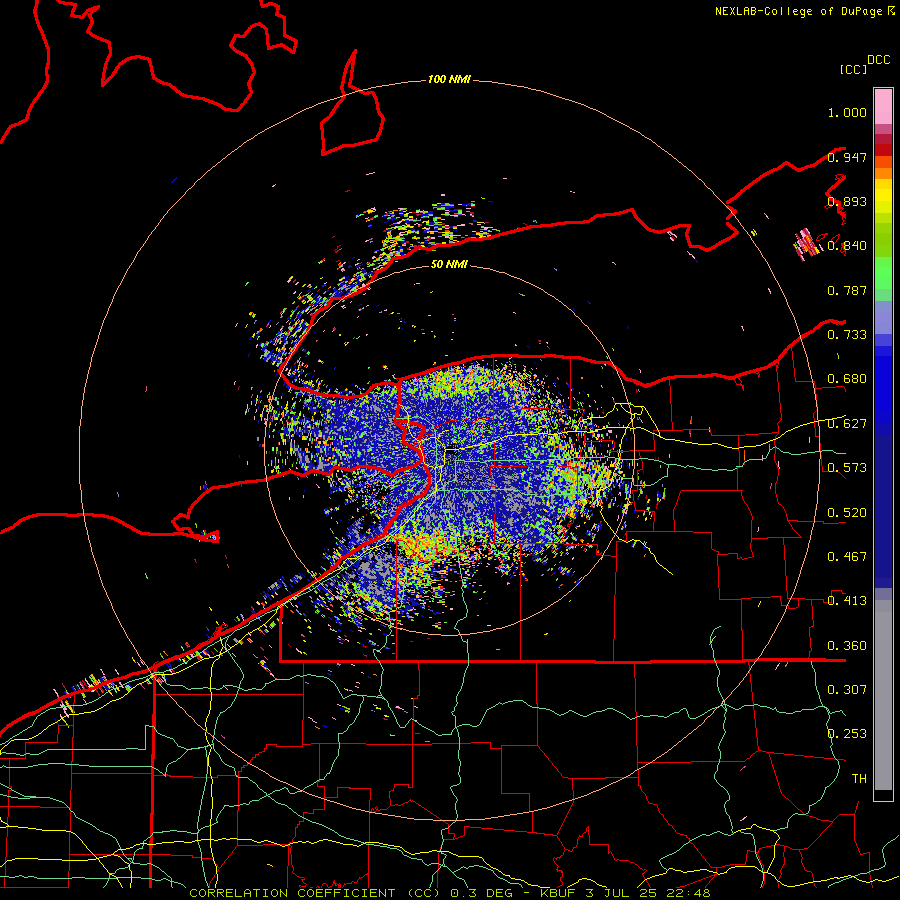Click the 1.000 value on color scale
Viewport: 900px width, 900px height.
point(847,112)
